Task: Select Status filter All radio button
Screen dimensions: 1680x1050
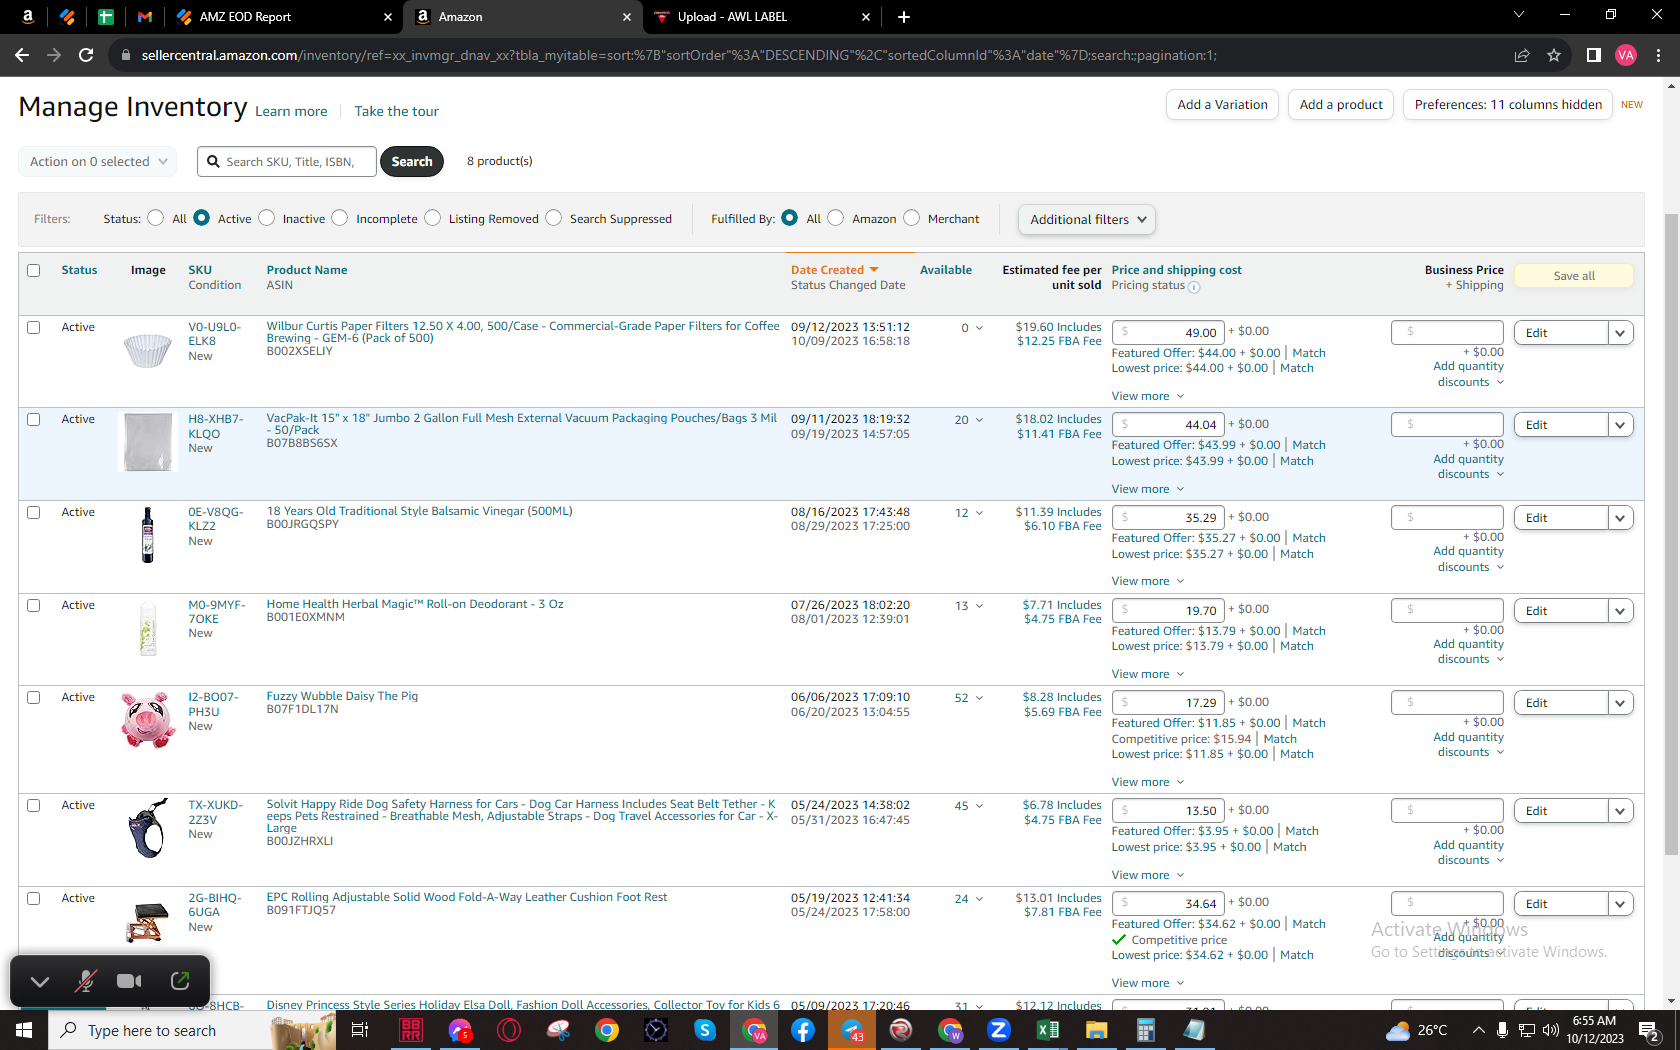Action: click(156, 218)
